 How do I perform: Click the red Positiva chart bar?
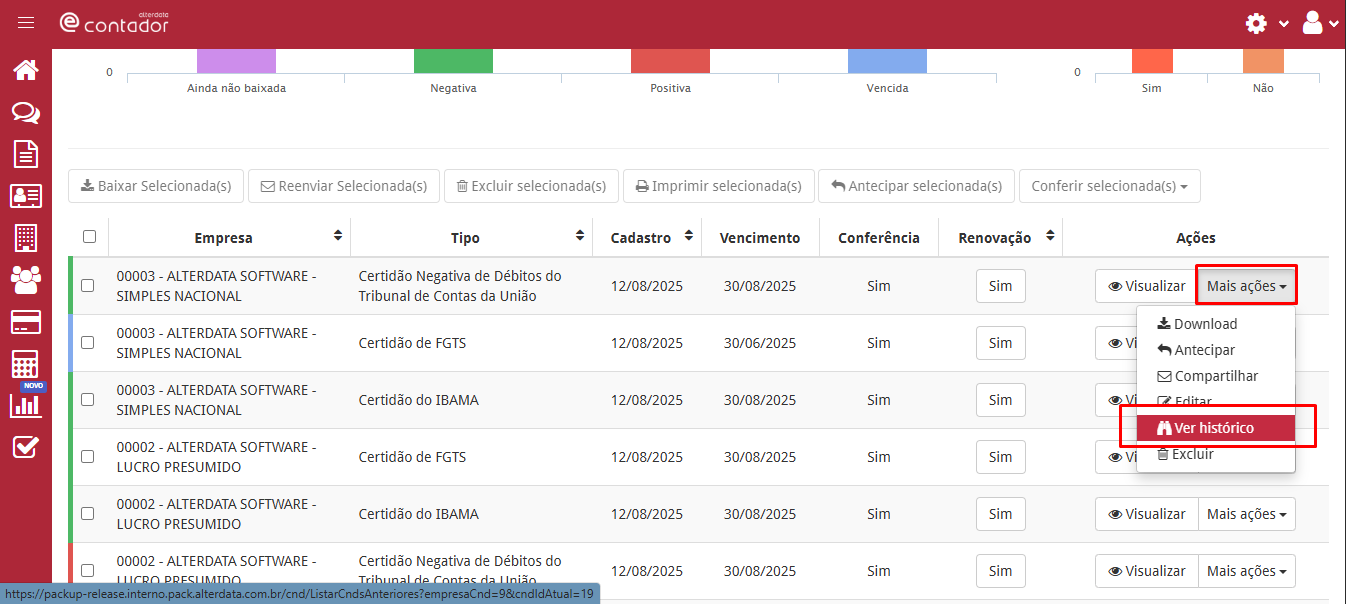670,61
